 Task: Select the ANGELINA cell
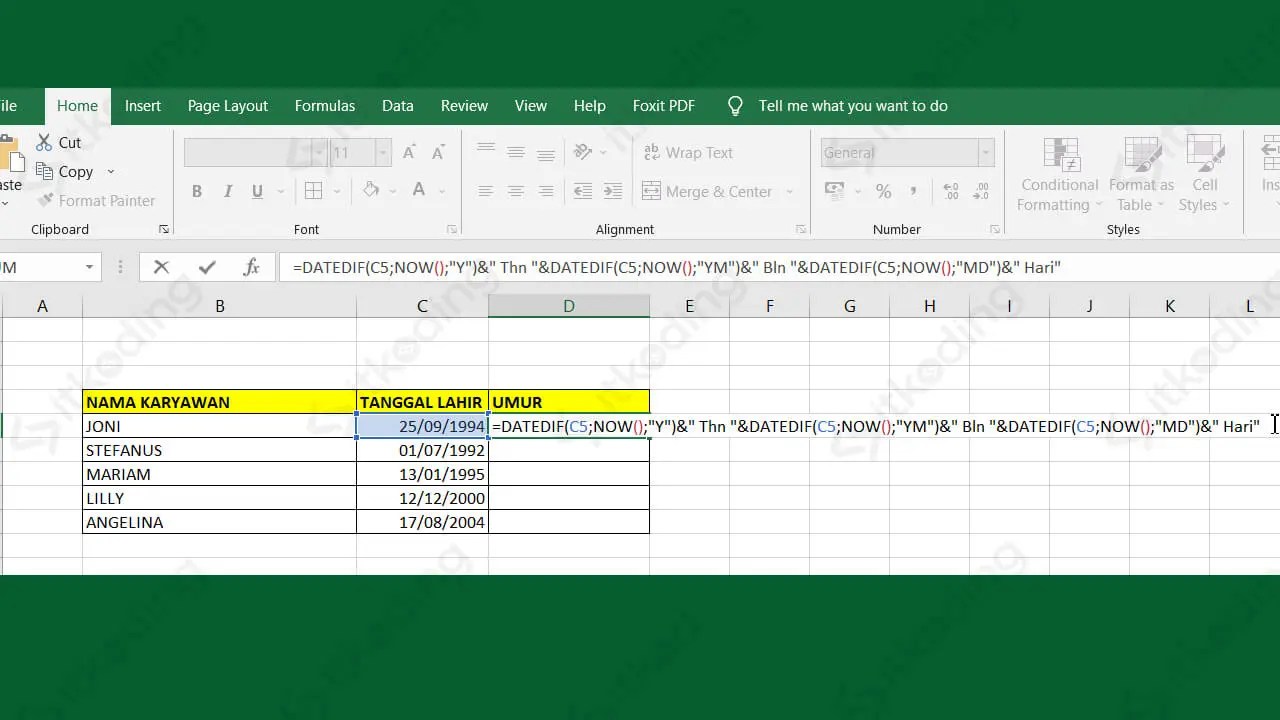[x=219, y=522]
